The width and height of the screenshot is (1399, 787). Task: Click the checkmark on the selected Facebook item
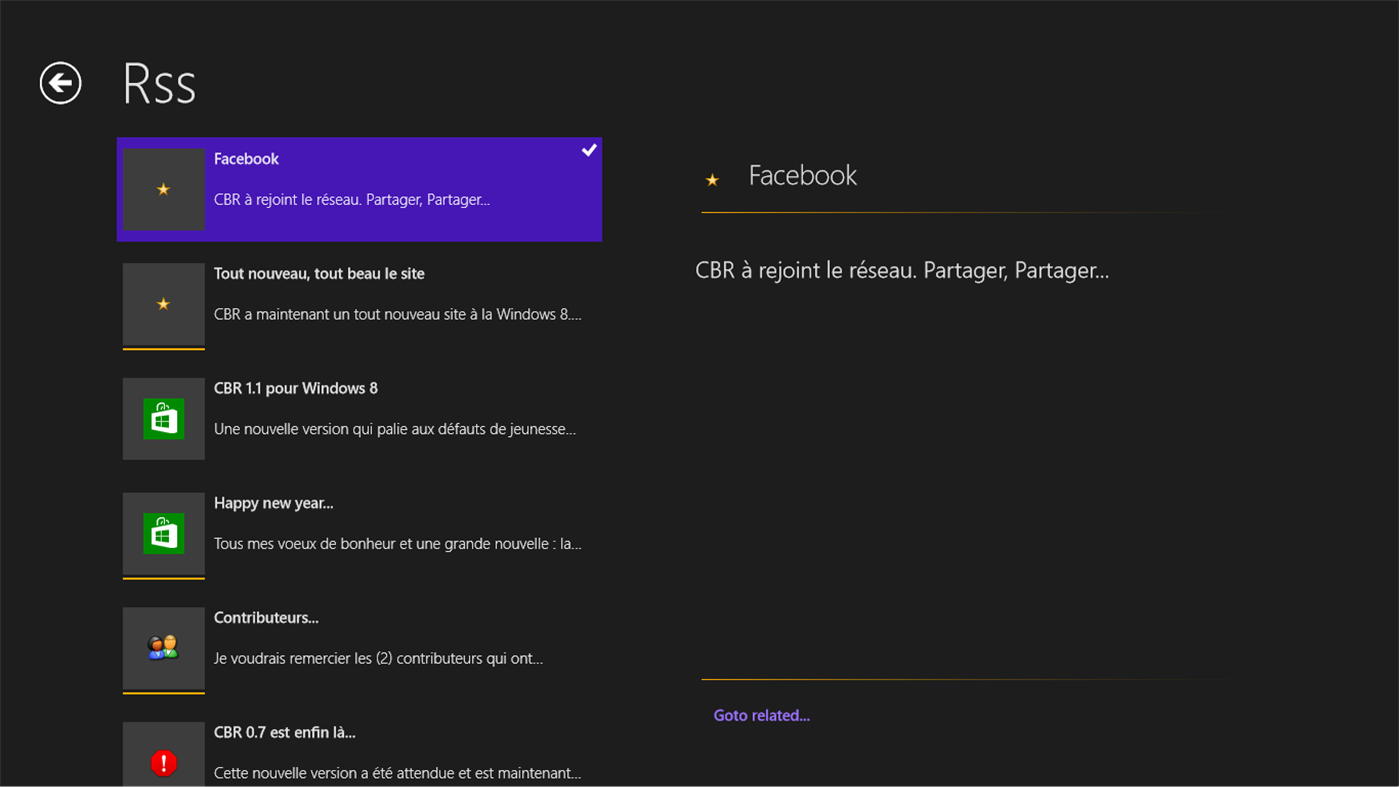[588, 150]
